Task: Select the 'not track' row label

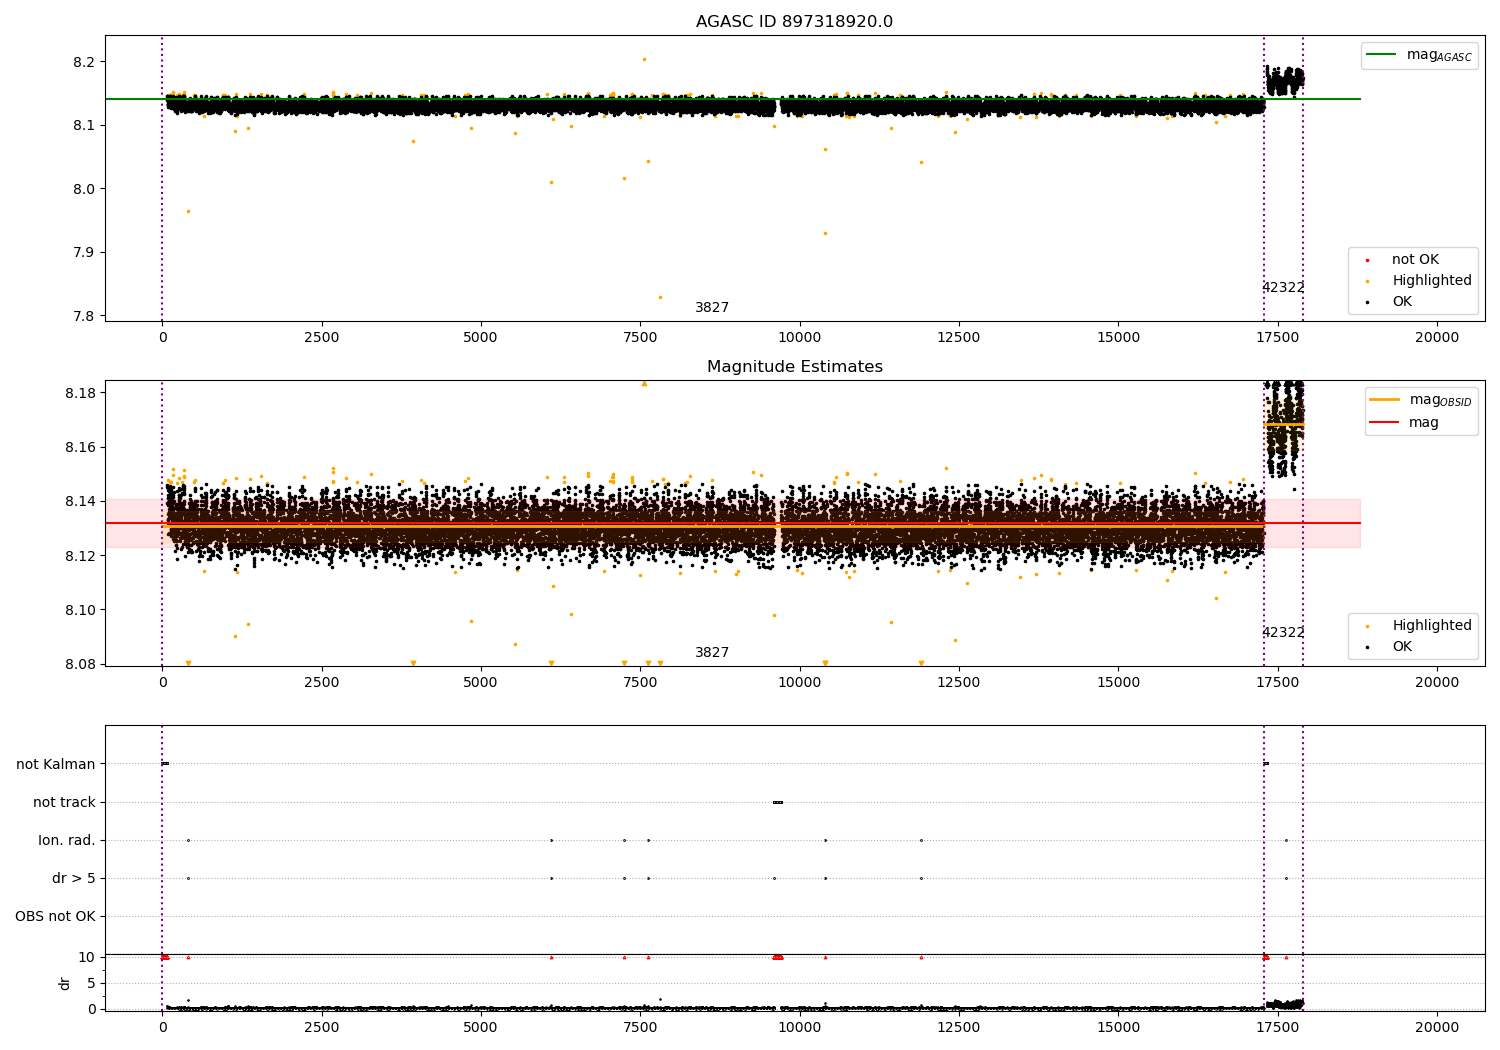Action: 64,802
